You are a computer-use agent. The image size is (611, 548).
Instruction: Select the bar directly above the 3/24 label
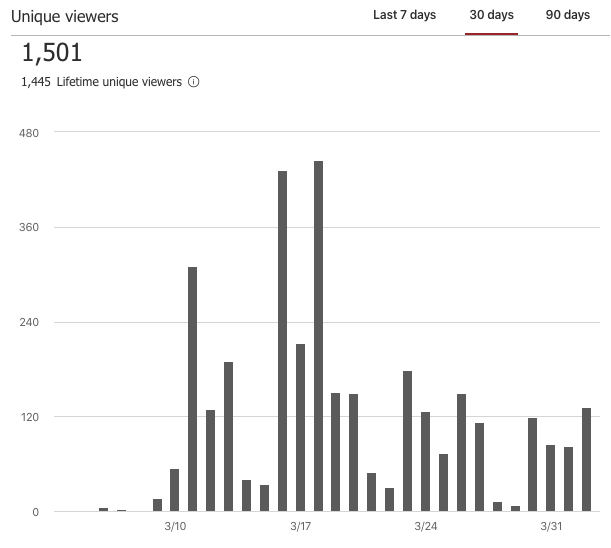point(426,461)
